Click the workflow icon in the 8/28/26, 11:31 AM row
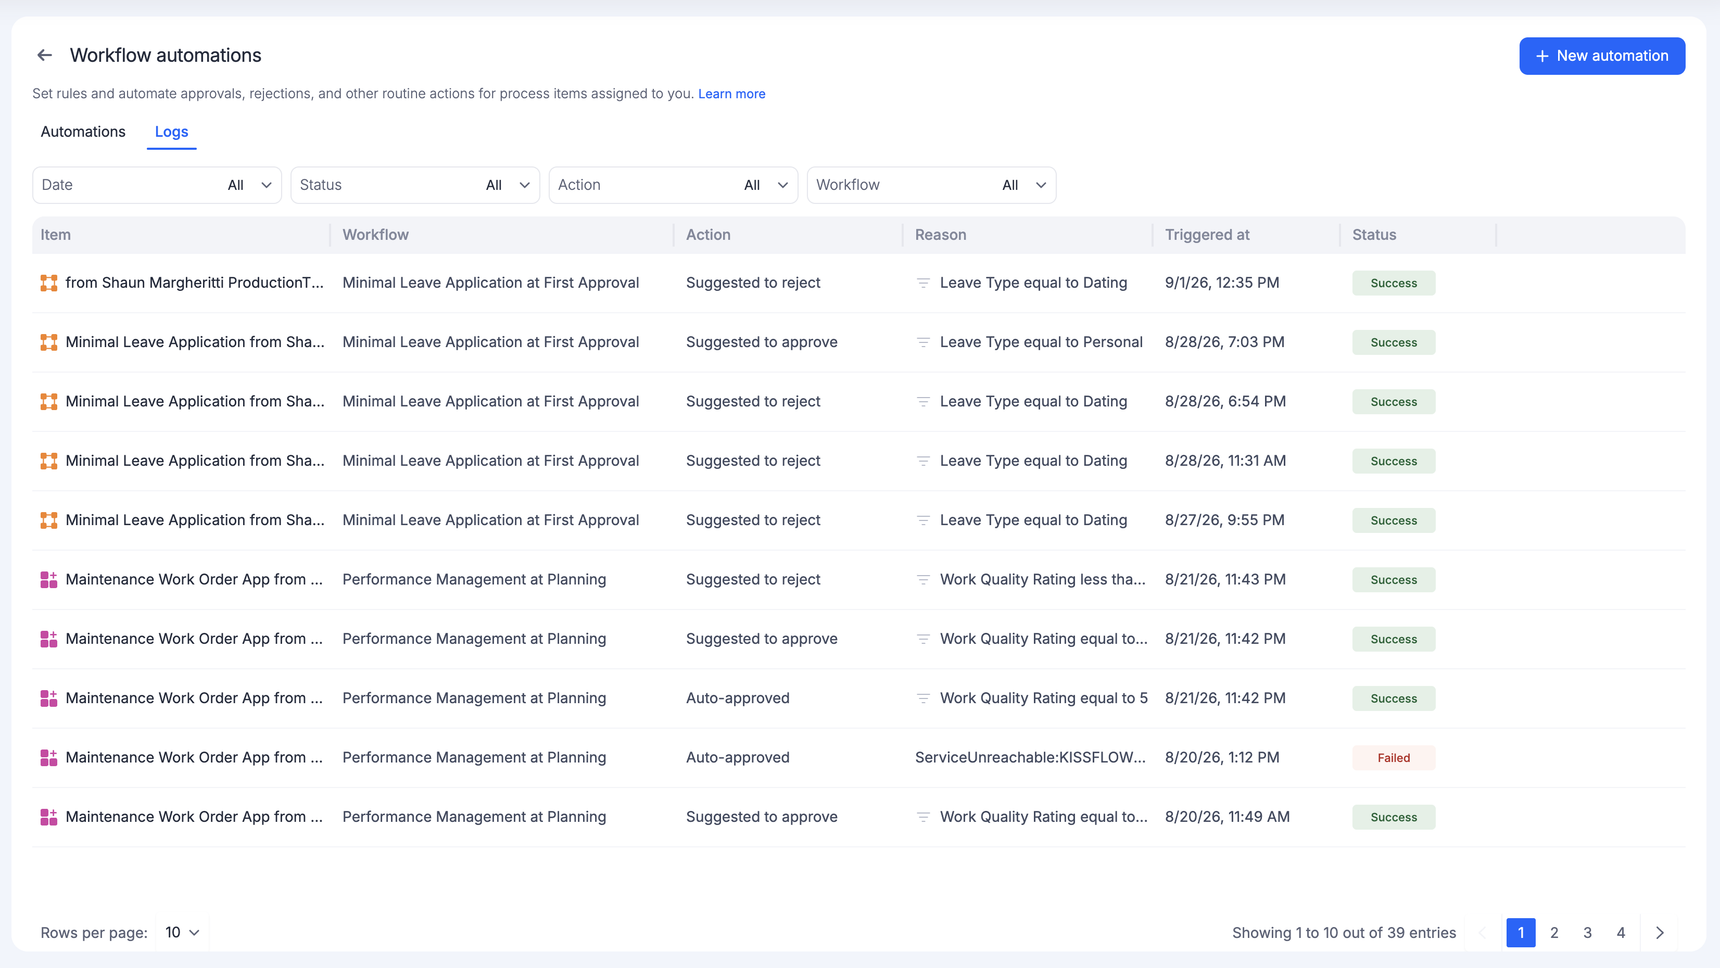Viewport: 1720px width, 968px height. point(48,461)
